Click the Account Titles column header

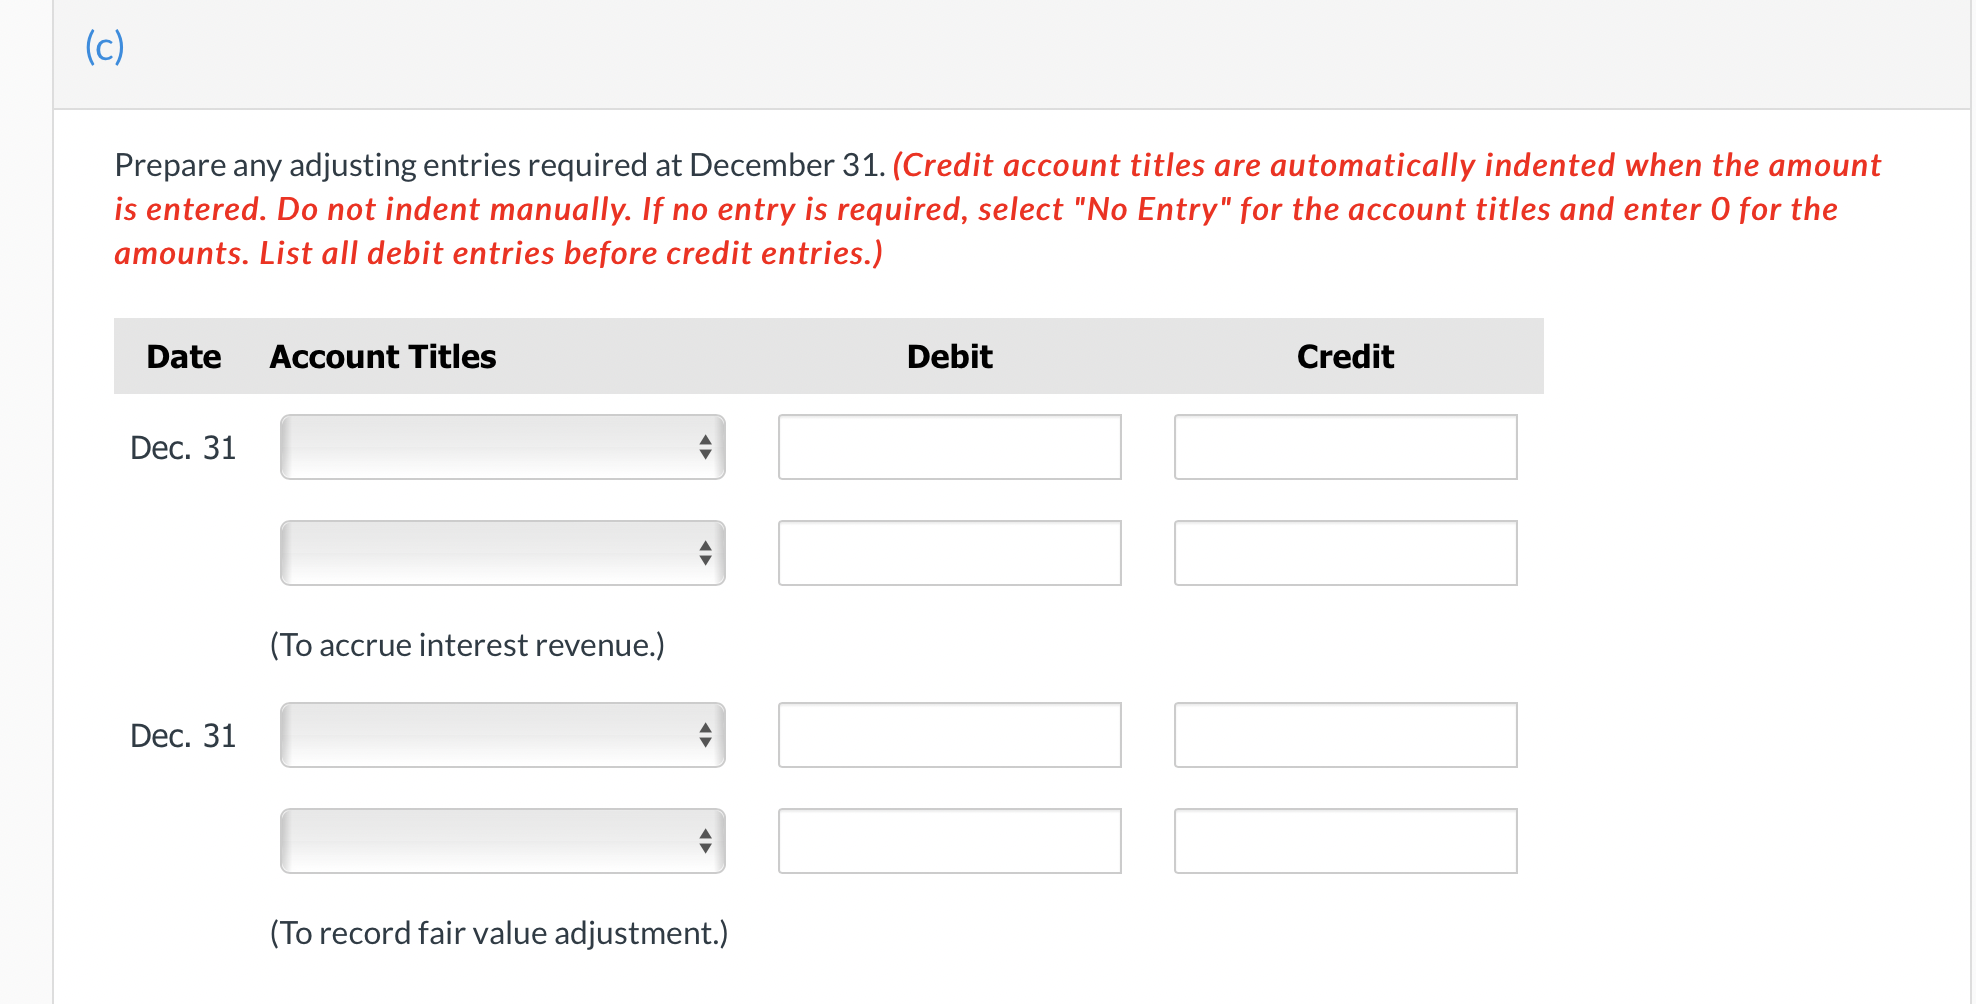point(381,356)
